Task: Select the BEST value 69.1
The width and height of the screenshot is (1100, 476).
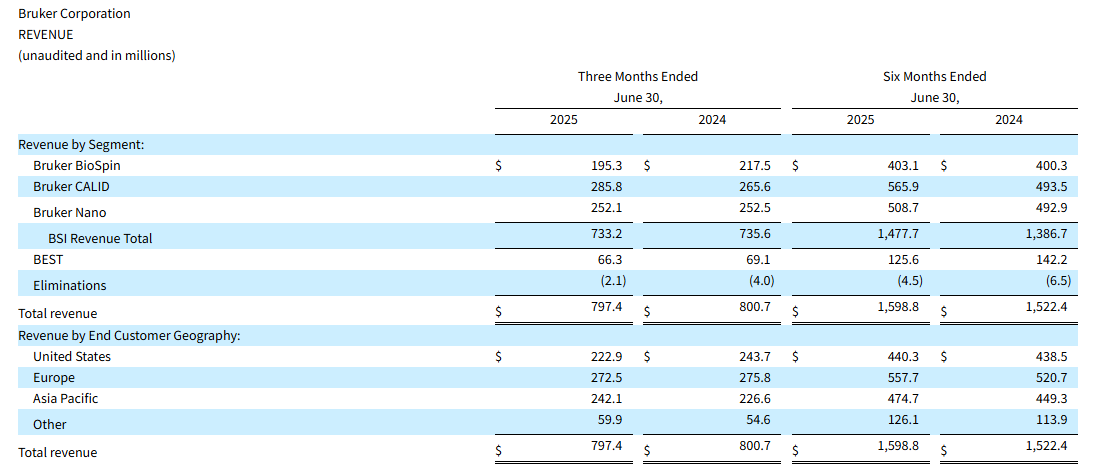Action: [x=758, y=259]
